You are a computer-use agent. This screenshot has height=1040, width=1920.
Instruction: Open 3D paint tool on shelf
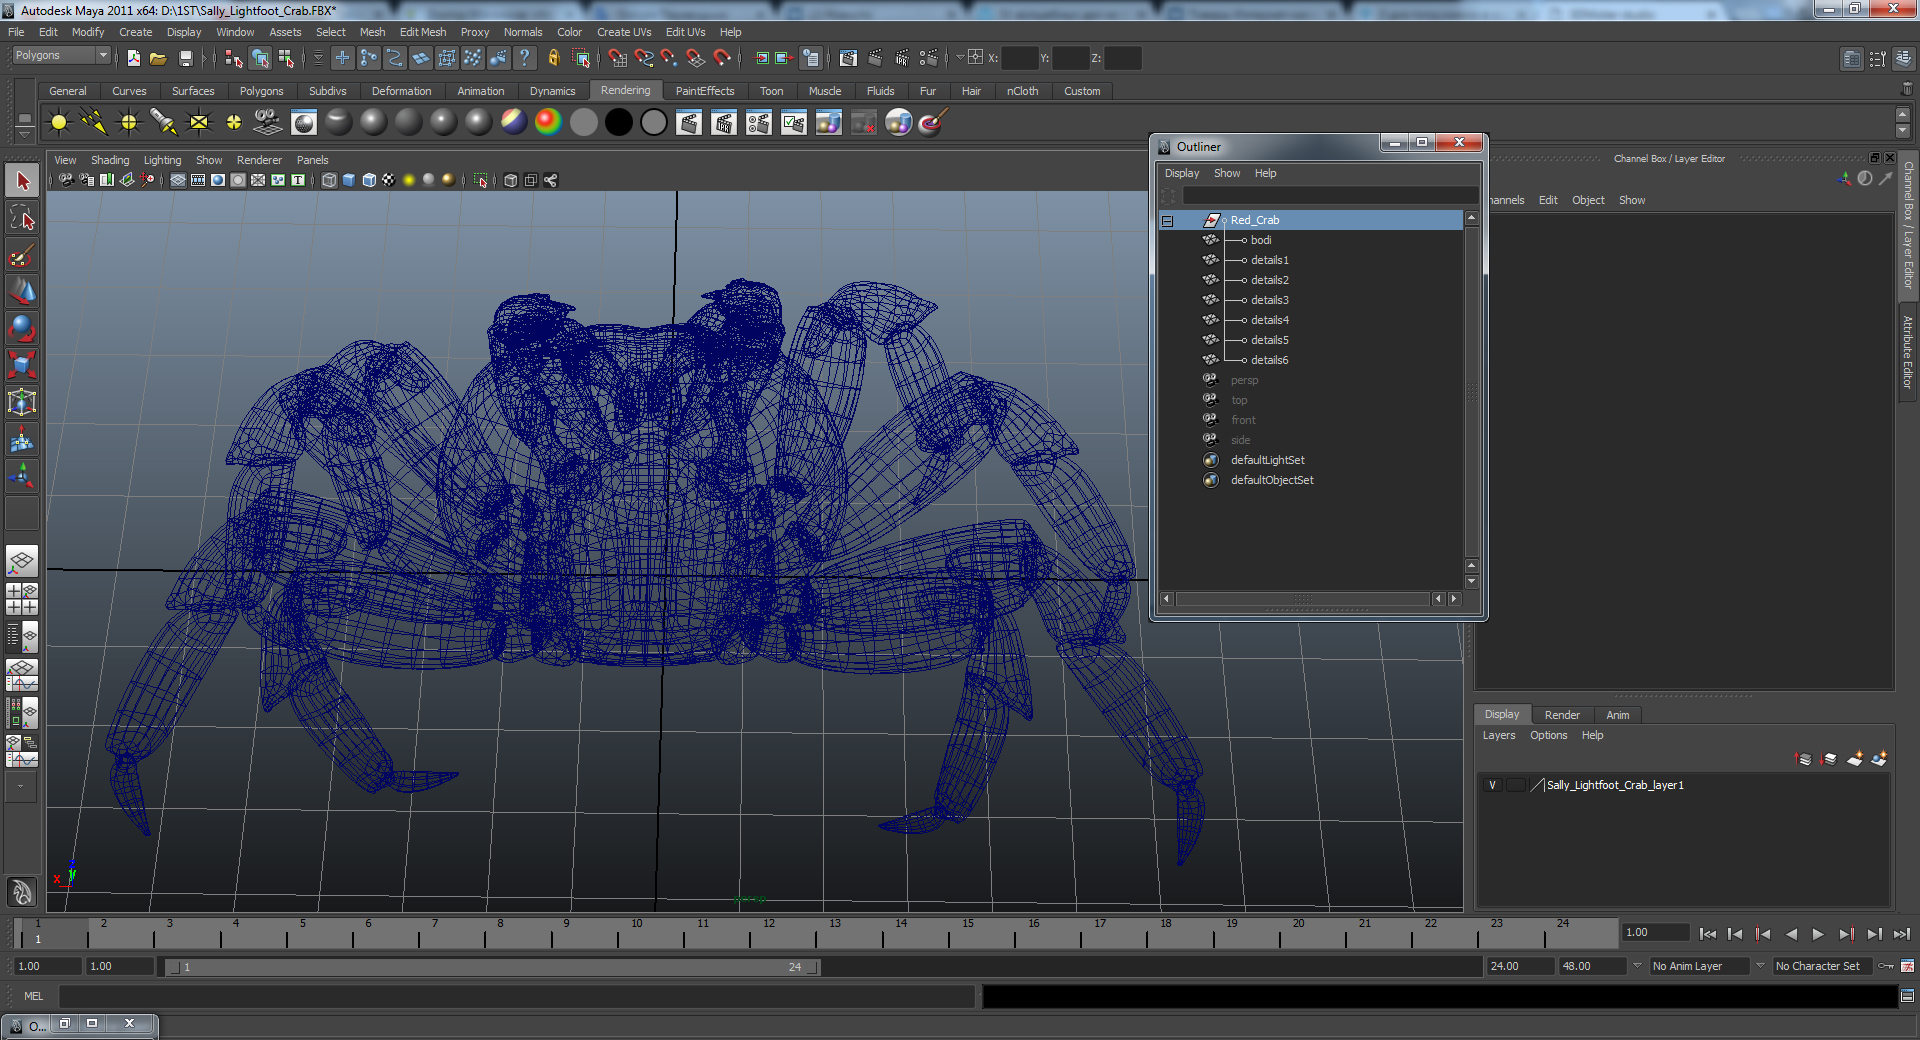pos(932,122)
